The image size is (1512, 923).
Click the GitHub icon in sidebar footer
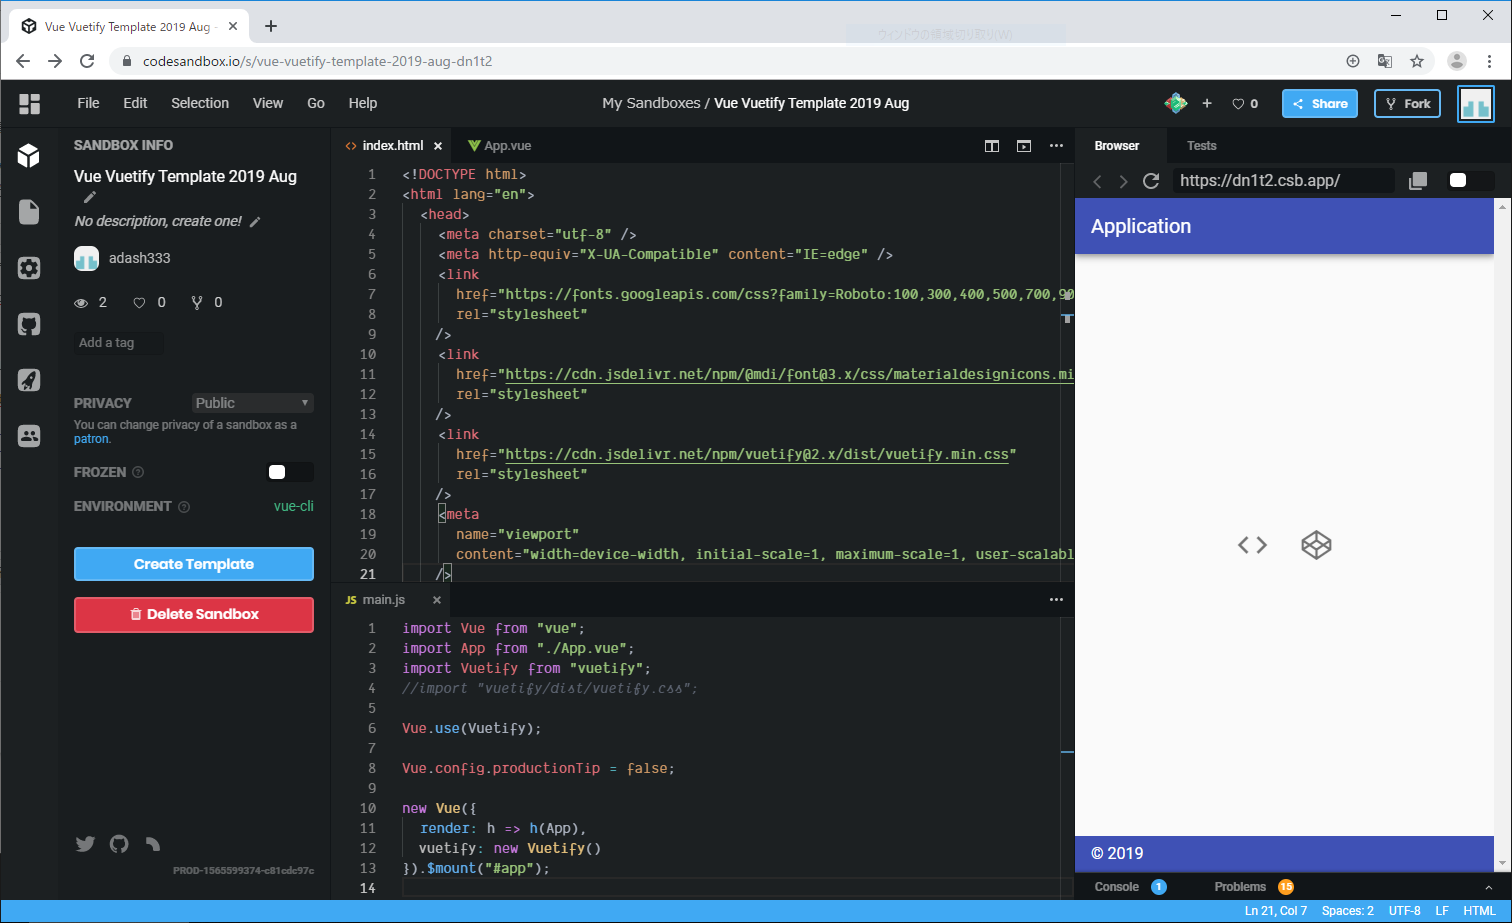point(119,844)
